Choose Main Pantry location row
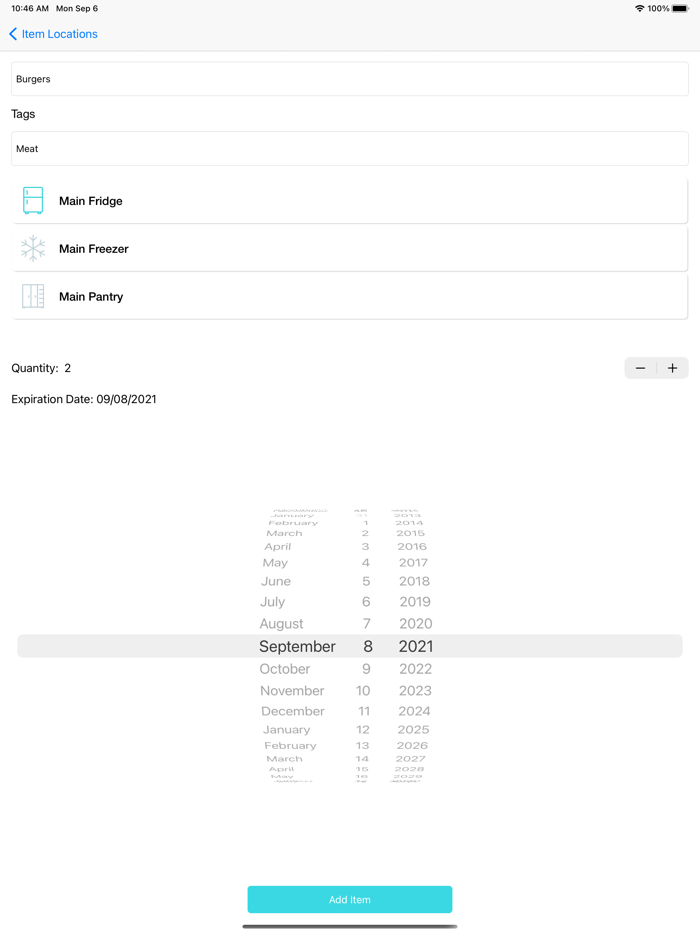The image size is (700, 934). 350,297
